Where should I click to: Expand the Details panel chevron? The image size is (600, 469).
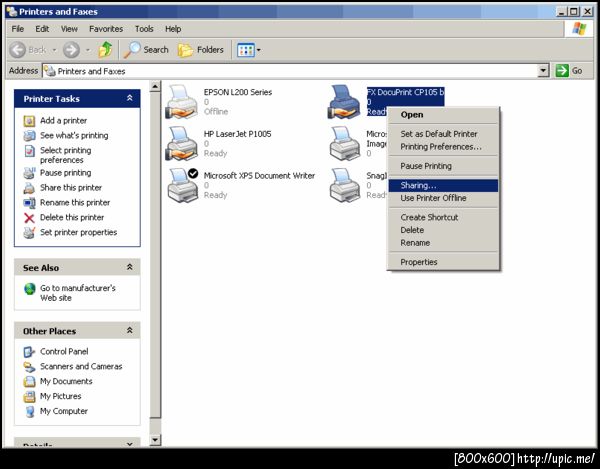click(x=130, y=444)
